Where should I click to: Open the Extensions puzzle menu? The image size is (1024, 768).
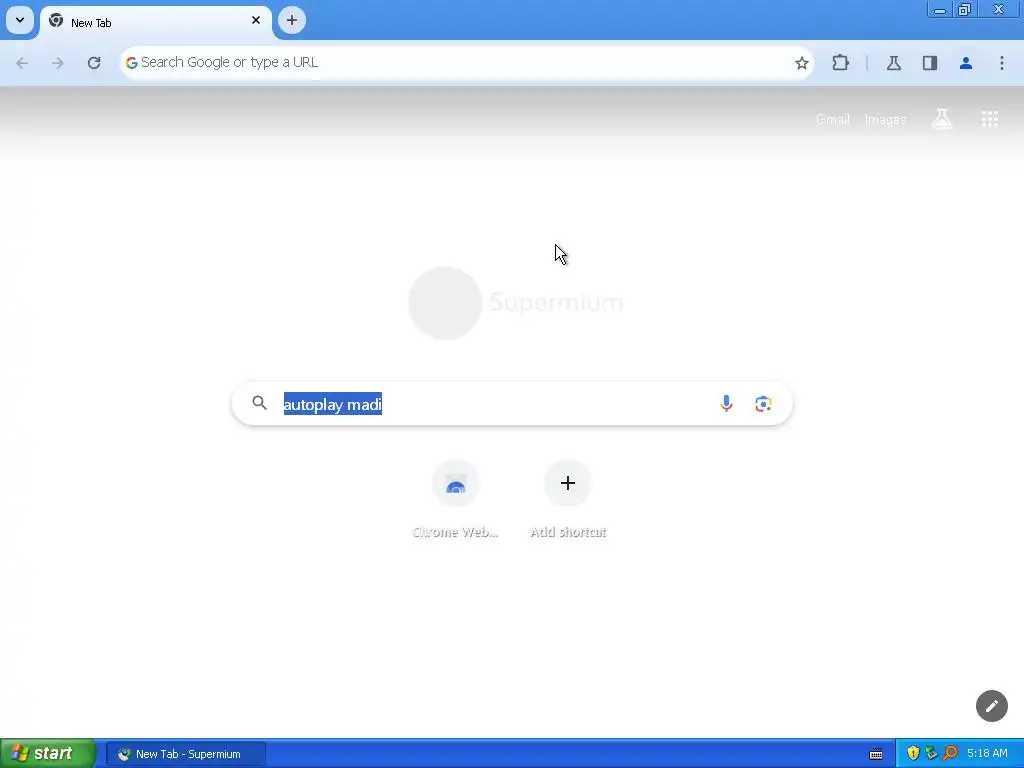[840, 63]
